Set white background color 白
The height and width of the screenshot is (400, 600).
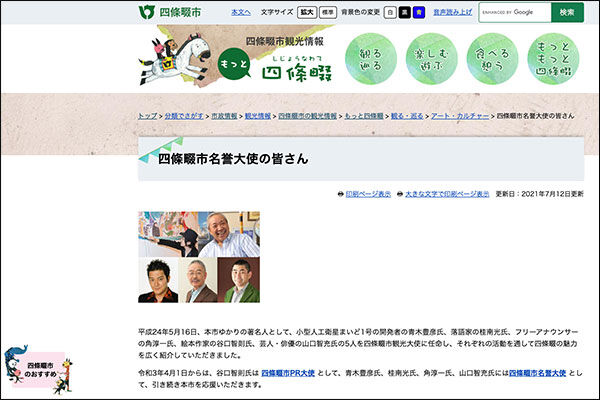click(390, 12)
